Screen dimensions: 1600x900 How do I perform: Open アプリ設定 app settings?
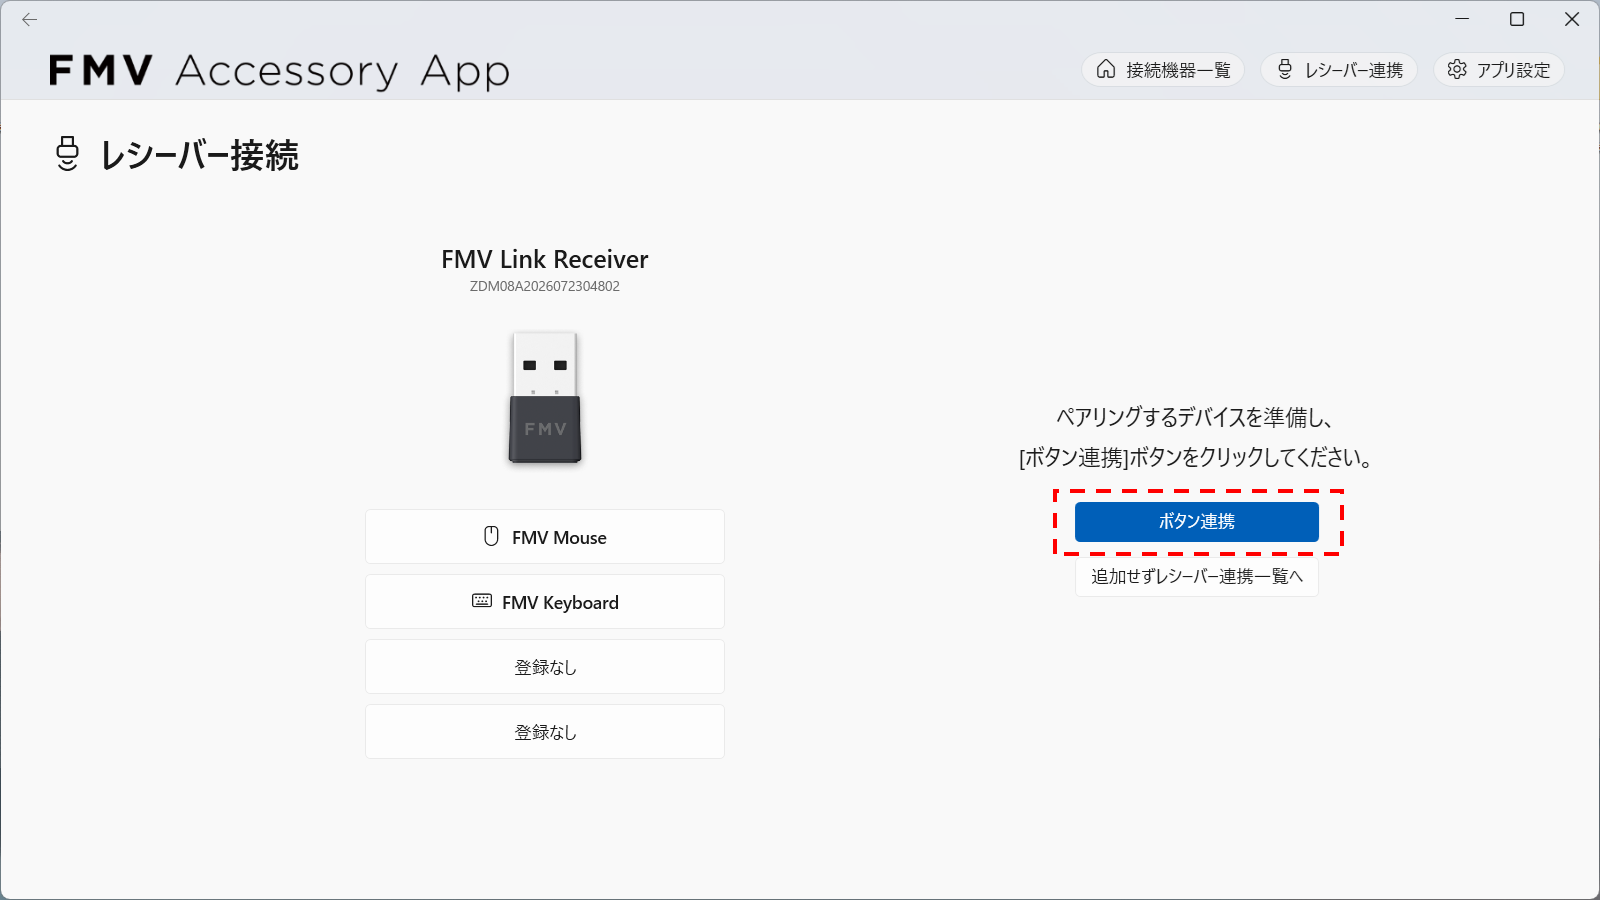[x=1499, y=69]
